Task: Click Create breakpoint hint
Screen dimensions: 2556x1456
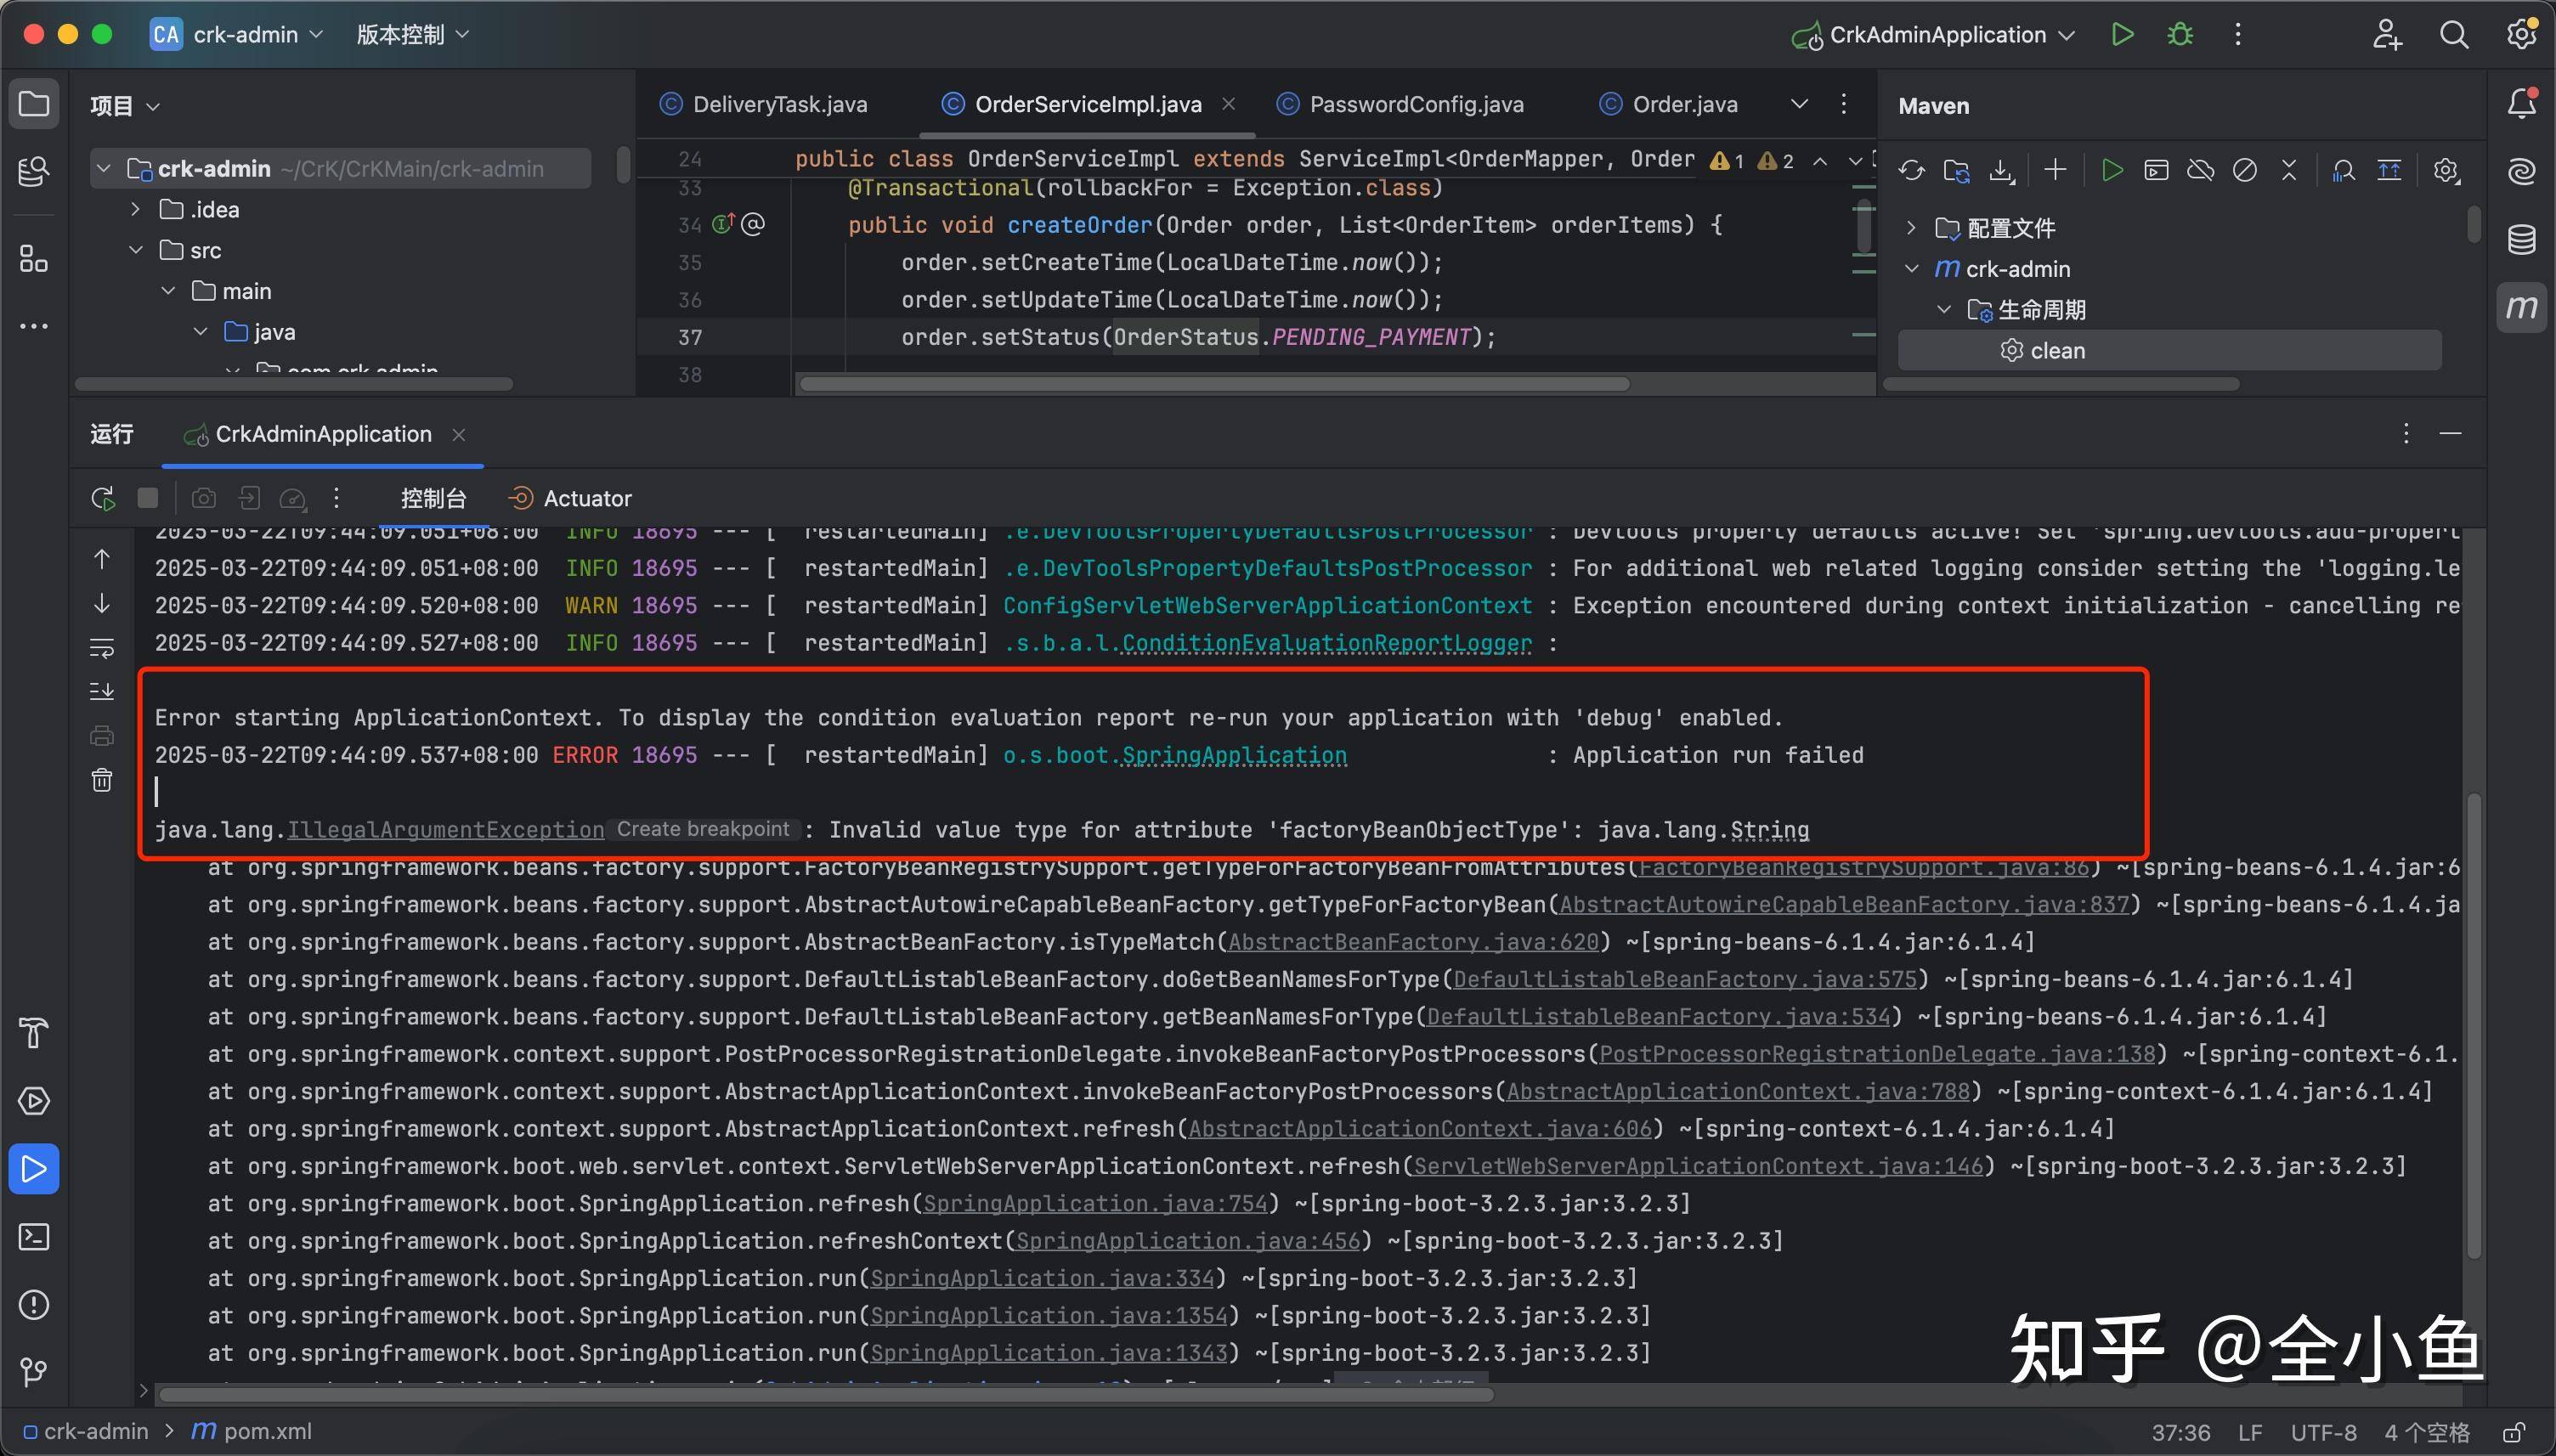Action: click(703, 829)
